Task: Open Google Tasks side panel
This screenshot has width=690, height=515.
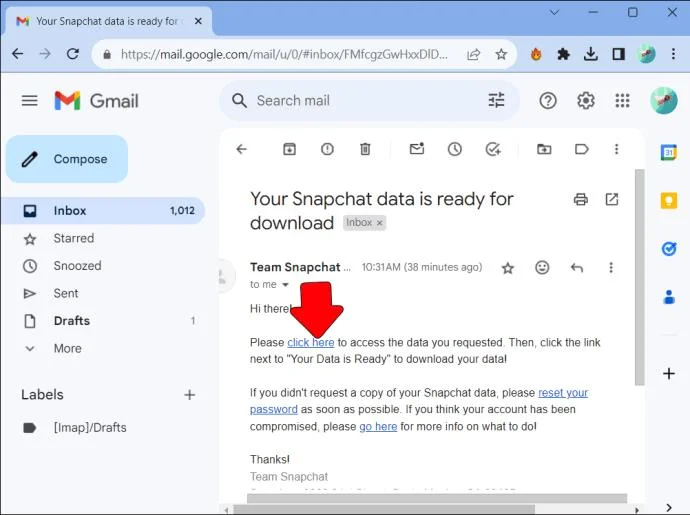Action: coord(669,249)
